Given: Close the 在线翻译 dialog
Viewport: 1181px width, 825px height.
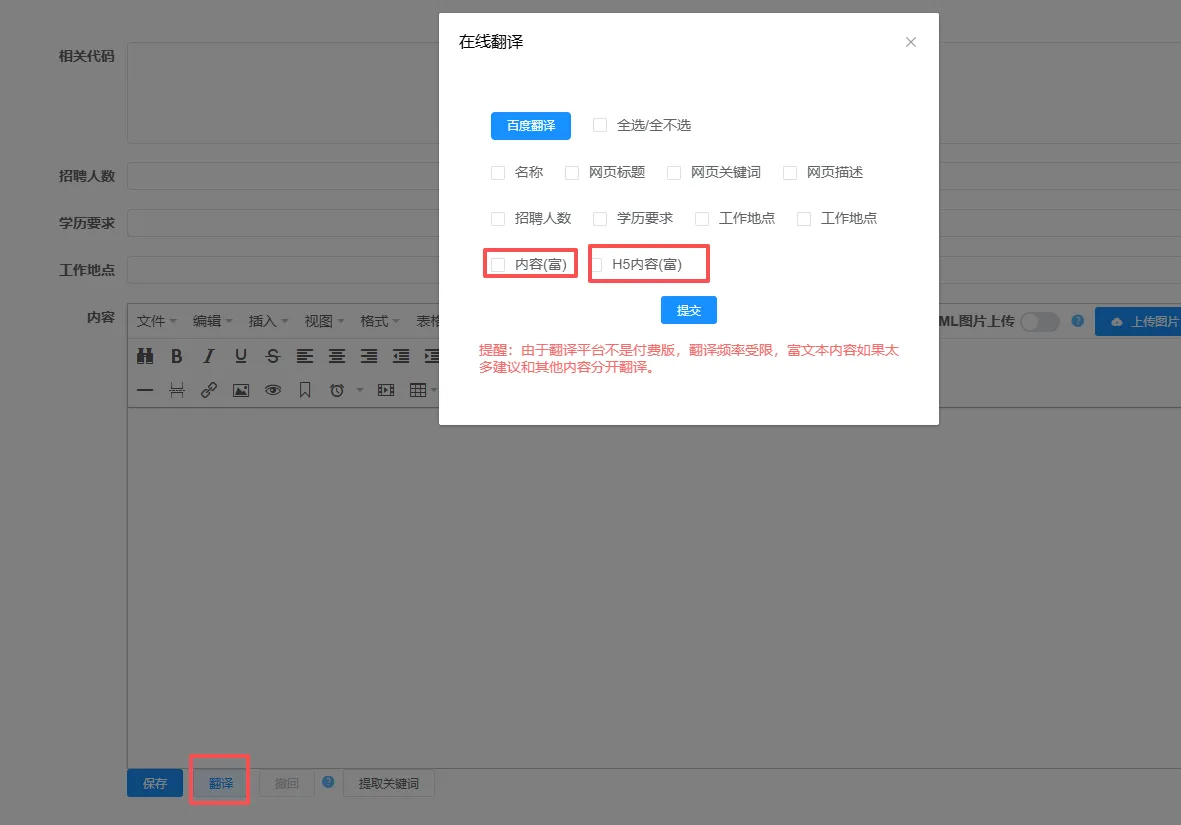Looking at the screenshot, I should click(910, 42).
